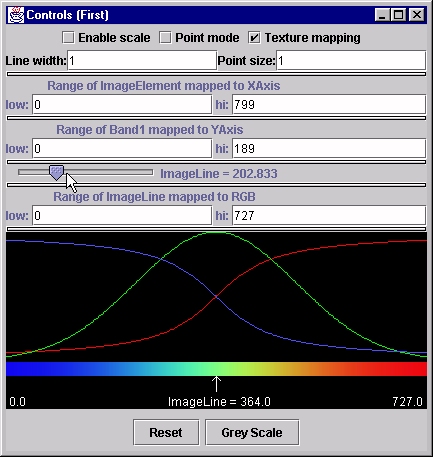
Task: Check the Point mode checkbox
Action: (x=165, y=38)
